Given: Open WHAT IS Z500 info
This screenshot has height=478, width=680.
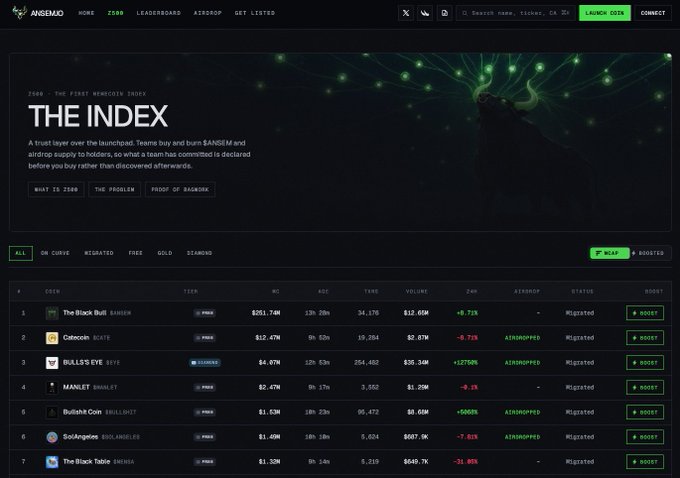Looking at the screenshot, I should click(56, 190).
